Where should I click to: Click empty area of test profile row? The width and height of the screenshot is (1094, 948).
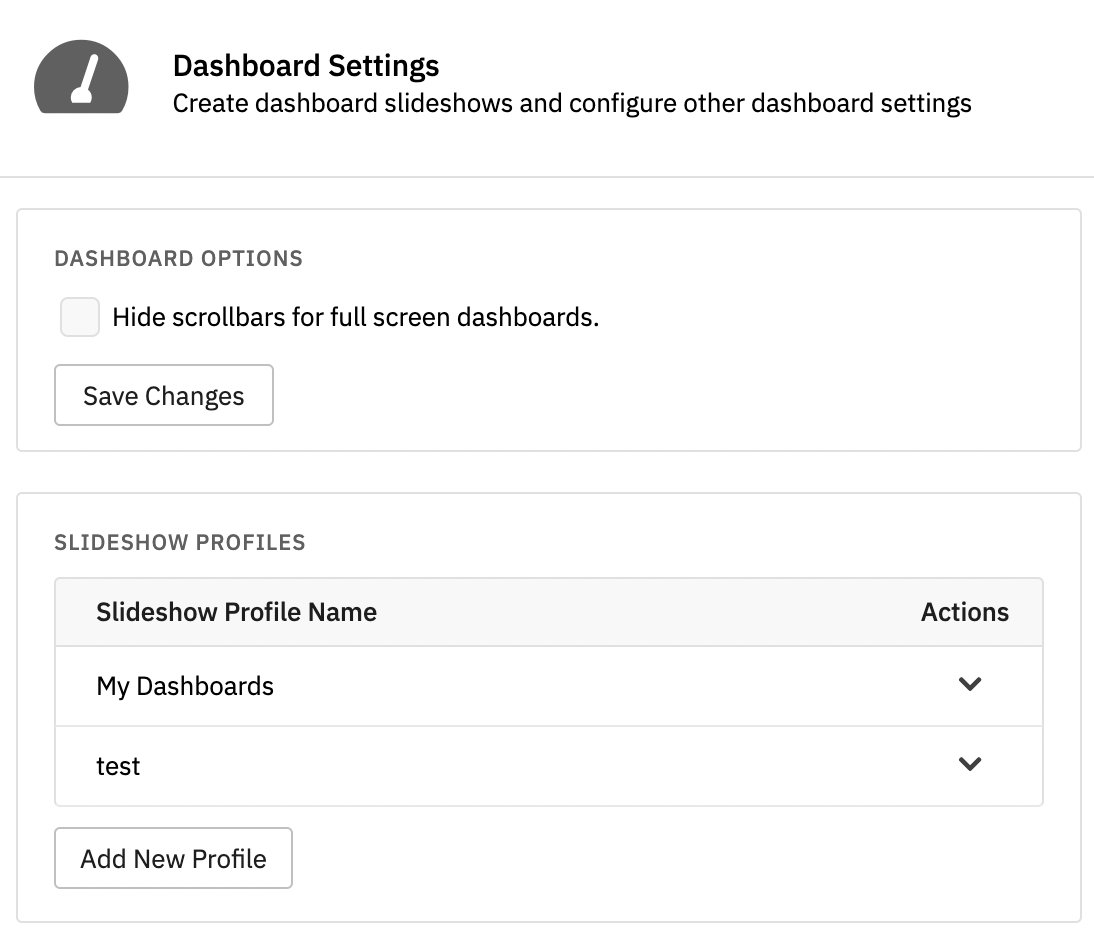point(544,766)
